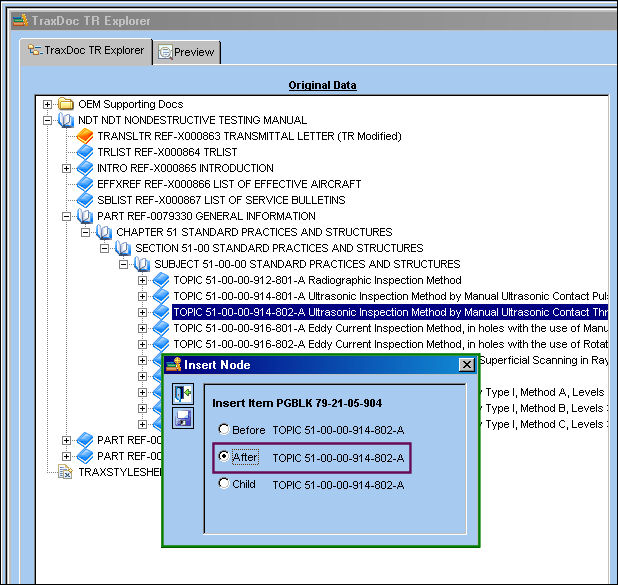Select the After radio button
Viewport: 618px width, 585px height.
tap(224, 456)
